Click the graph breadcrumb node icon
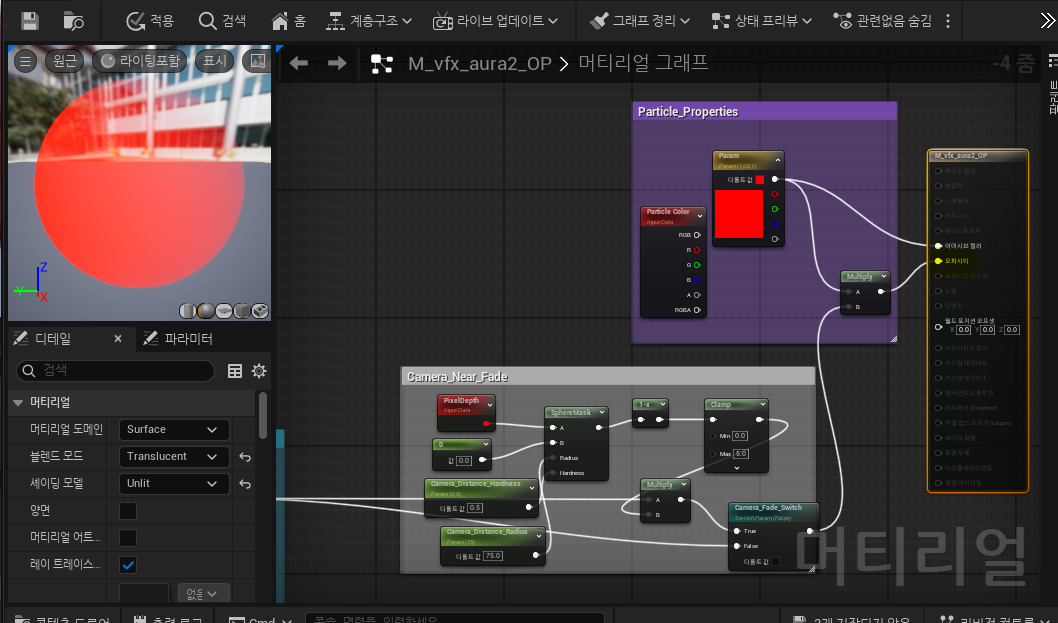 382,64
